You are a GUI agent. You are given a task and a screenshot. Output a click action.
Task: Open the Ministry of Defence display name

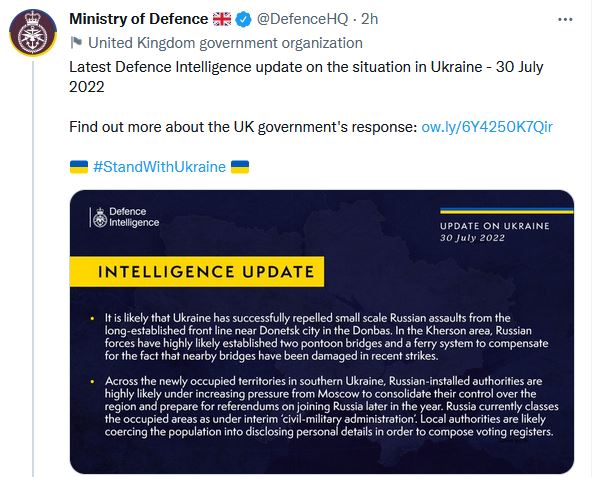(139, 20)
